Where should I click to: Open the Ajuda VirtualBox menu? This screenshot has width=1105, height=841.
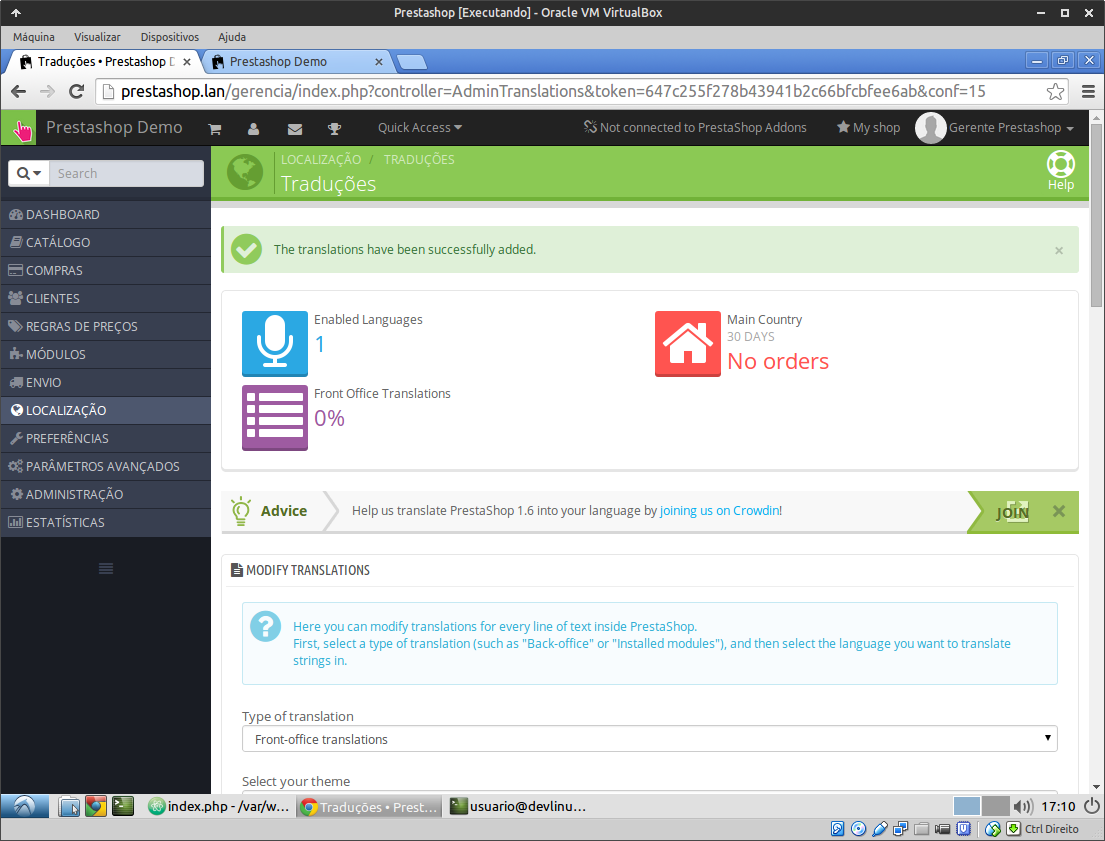click(232, 37)
